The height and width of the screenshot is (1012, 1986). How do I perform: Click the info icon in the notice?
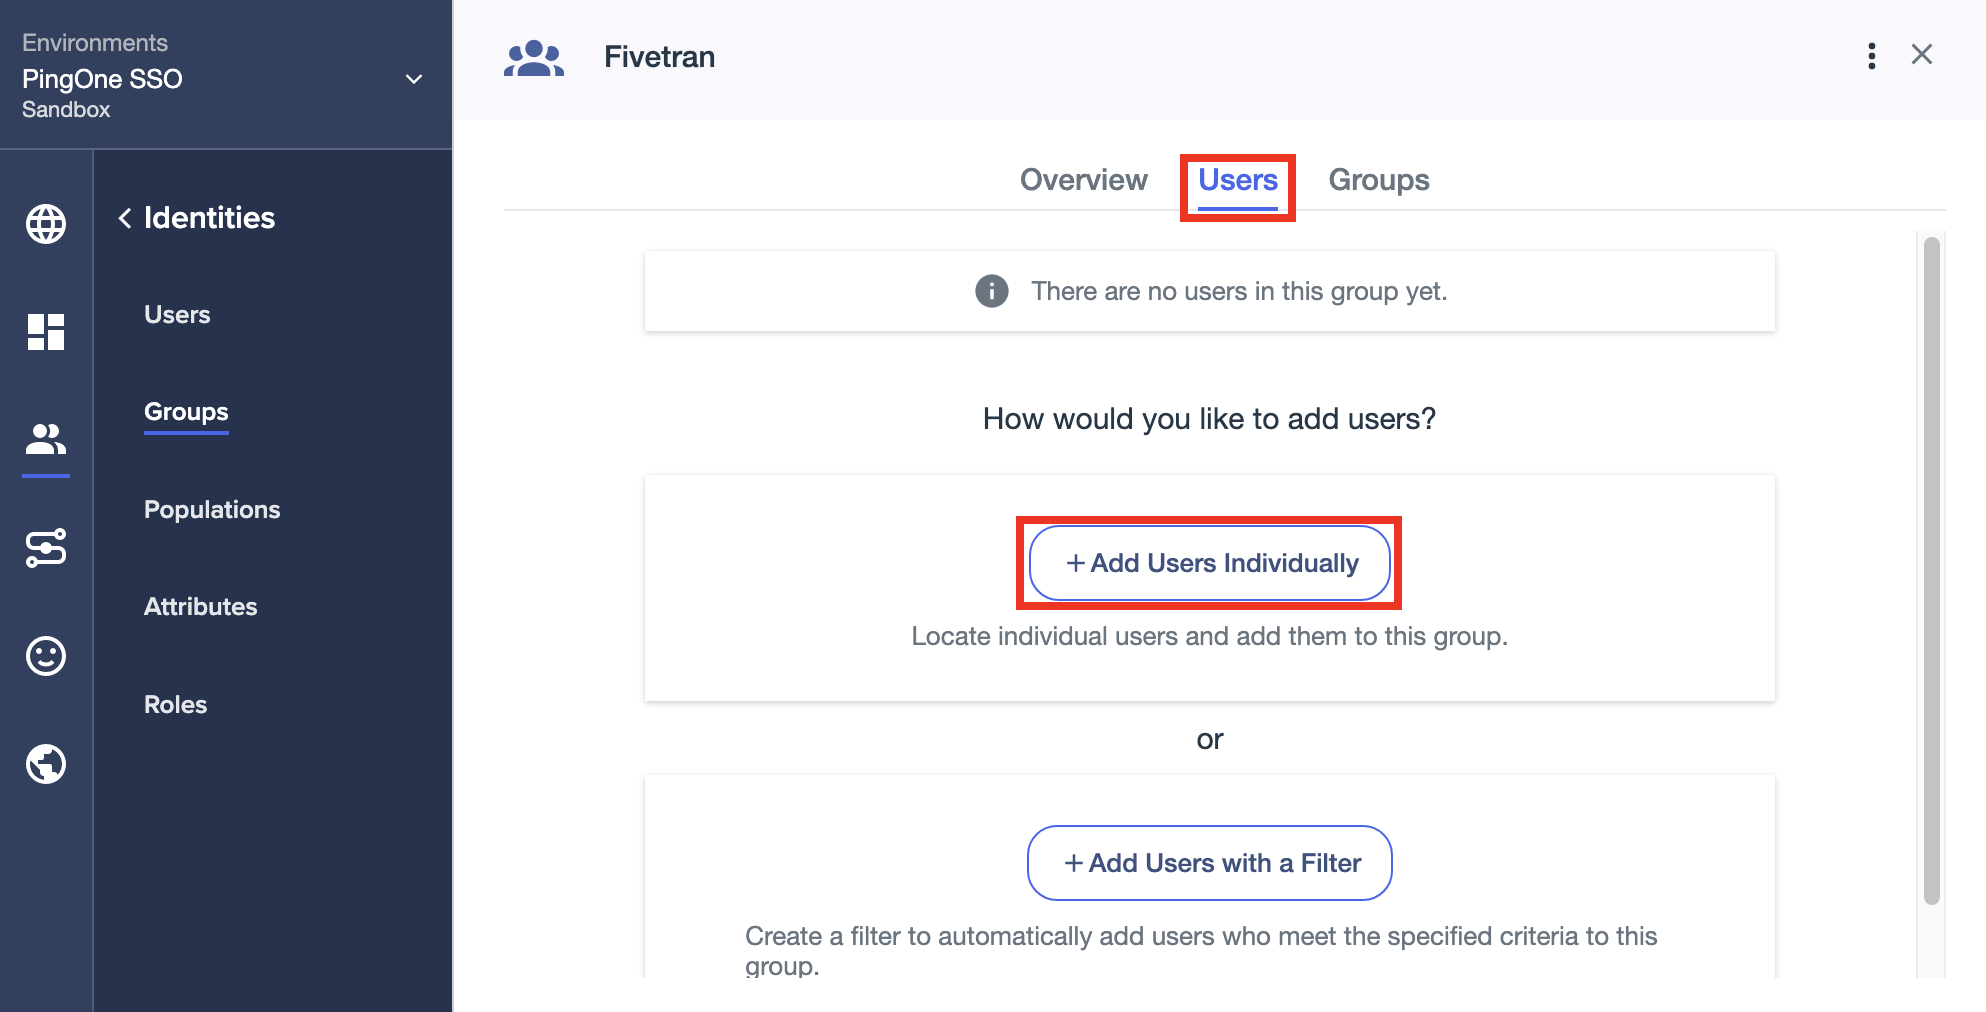992,291
